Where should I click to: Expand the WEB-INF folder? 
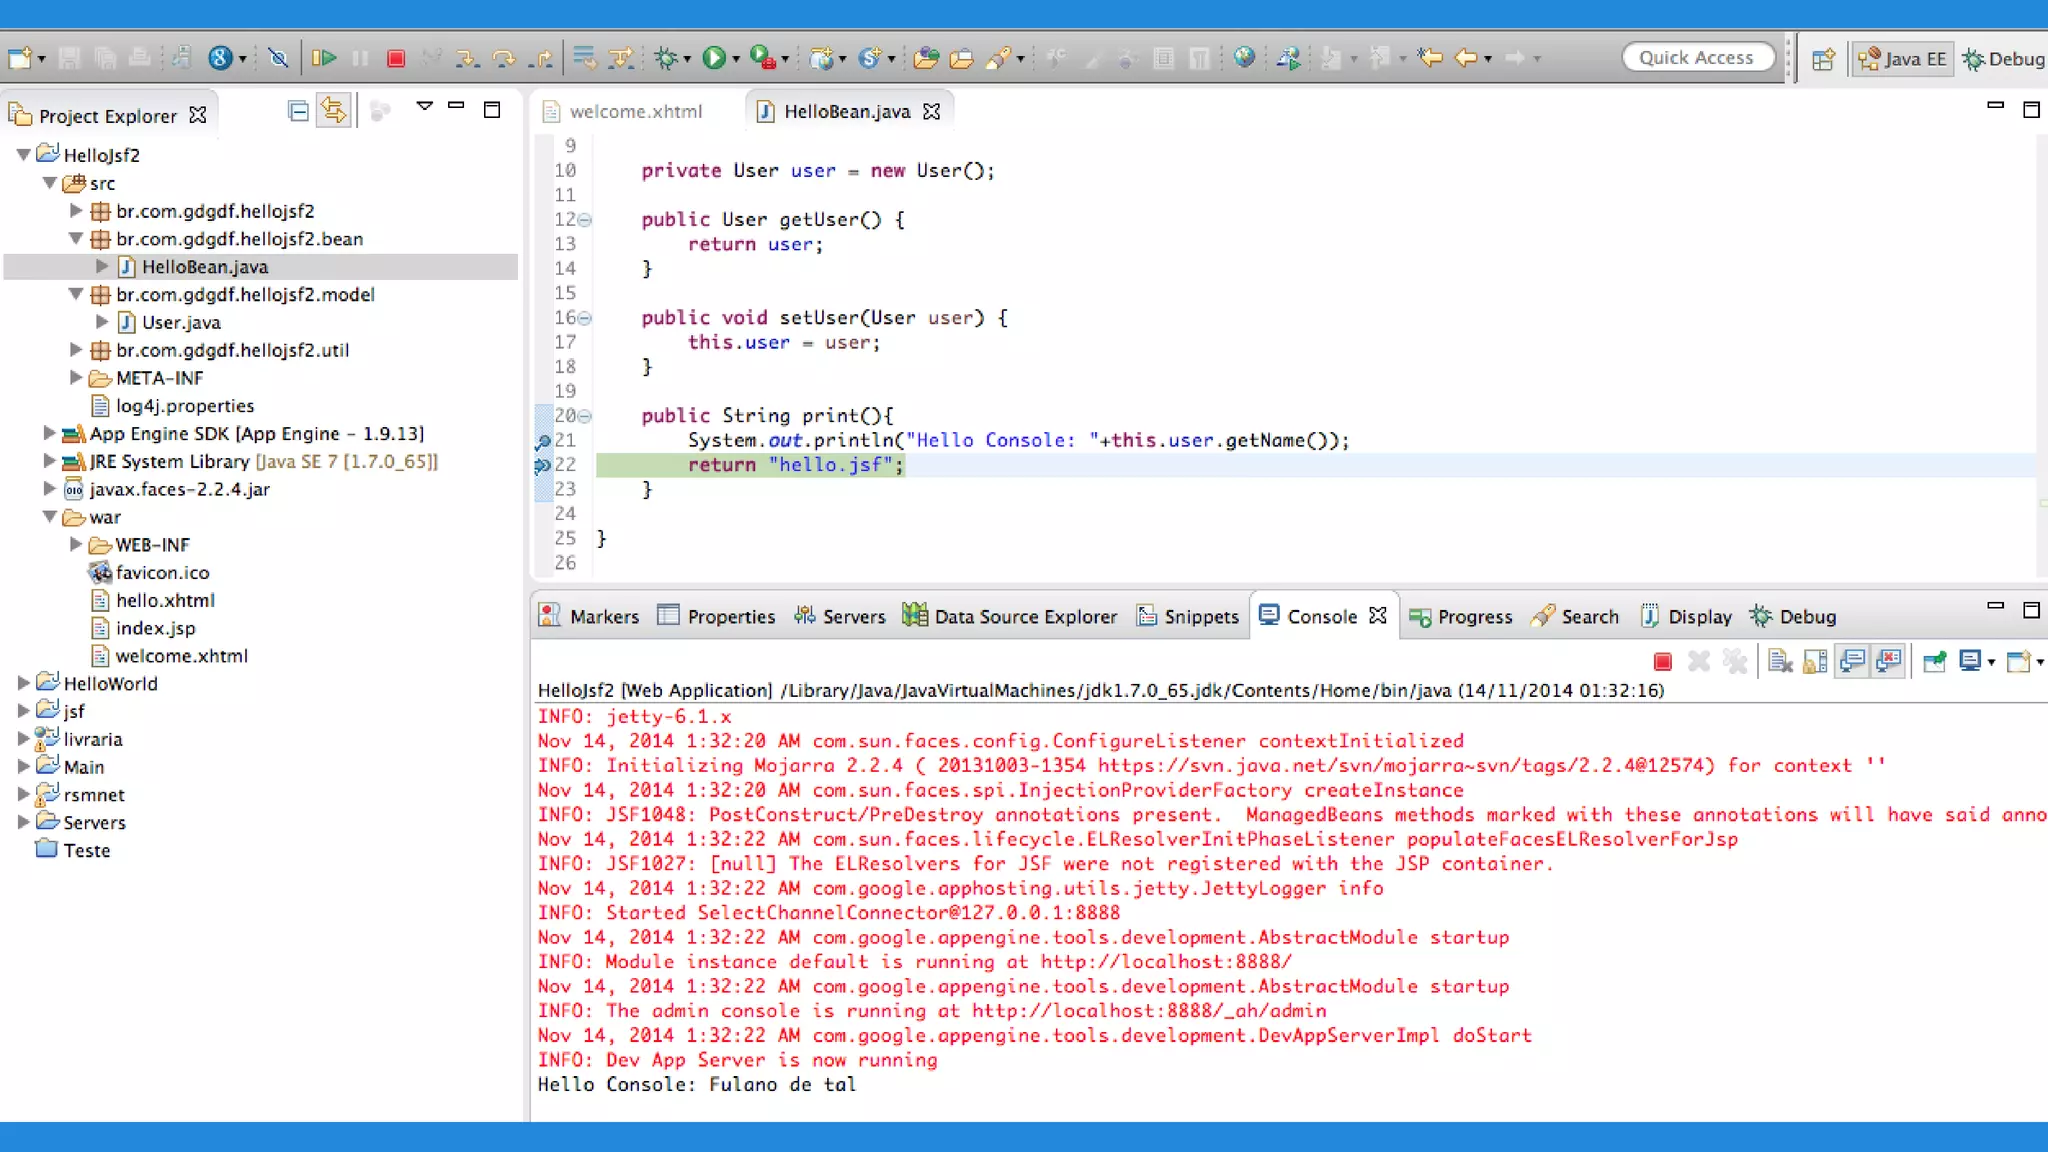[x=76, y=545]
